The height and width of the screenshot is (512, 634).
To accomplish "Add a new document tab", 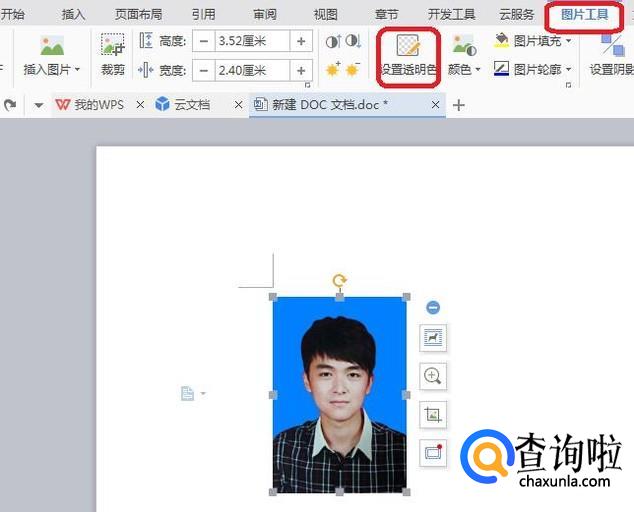I will (x=459, y=105).
